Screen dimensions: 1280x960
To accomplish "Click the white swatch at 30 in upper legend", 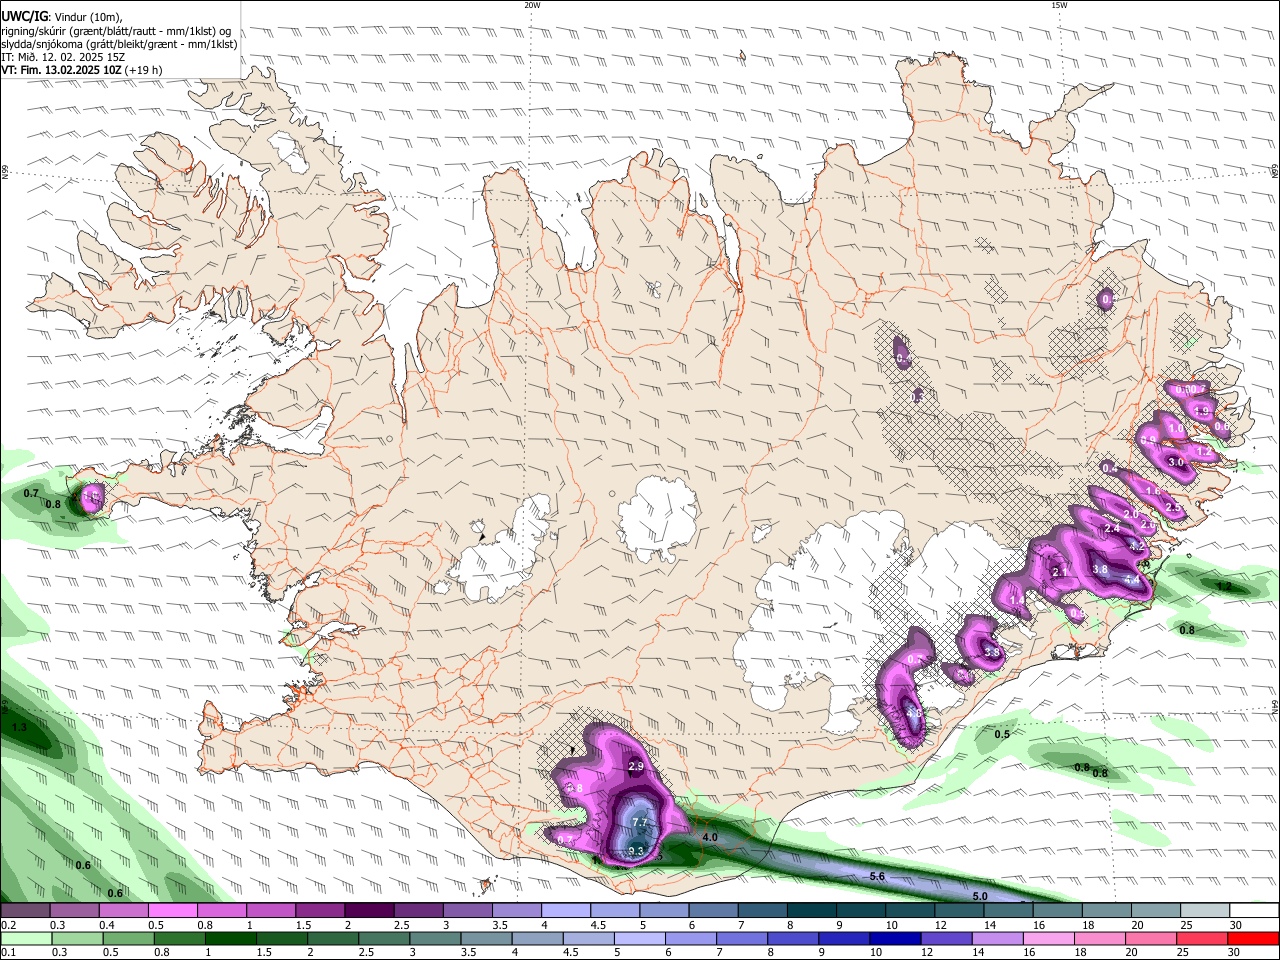I will coord(1254,910).
